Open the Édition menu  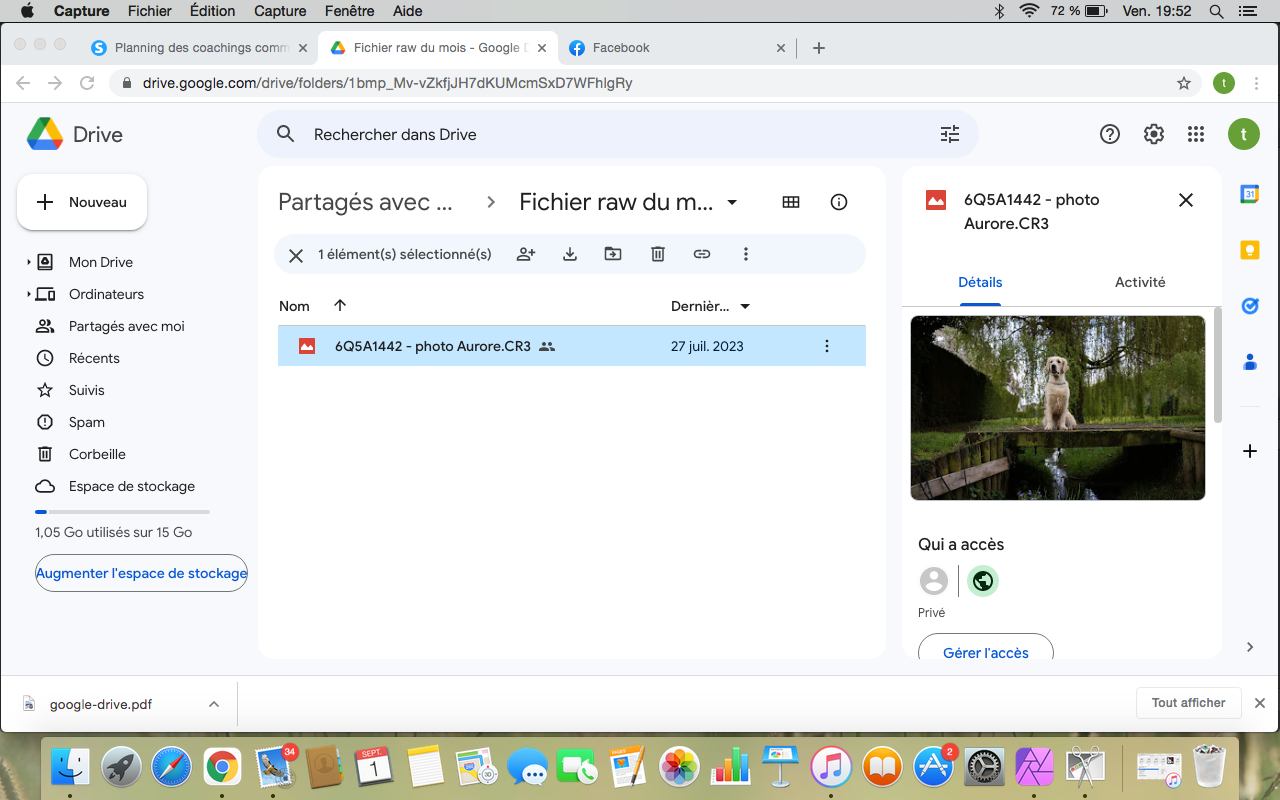[x=212, y=11]
